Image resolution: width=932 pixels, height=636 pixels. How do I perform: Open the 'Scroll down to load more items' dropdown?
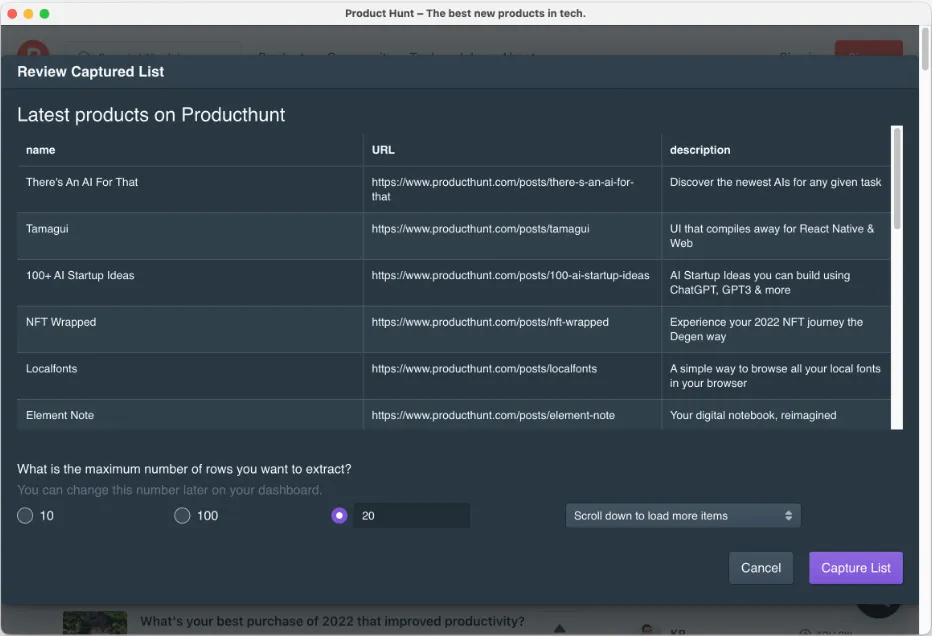tap(683, 515)
